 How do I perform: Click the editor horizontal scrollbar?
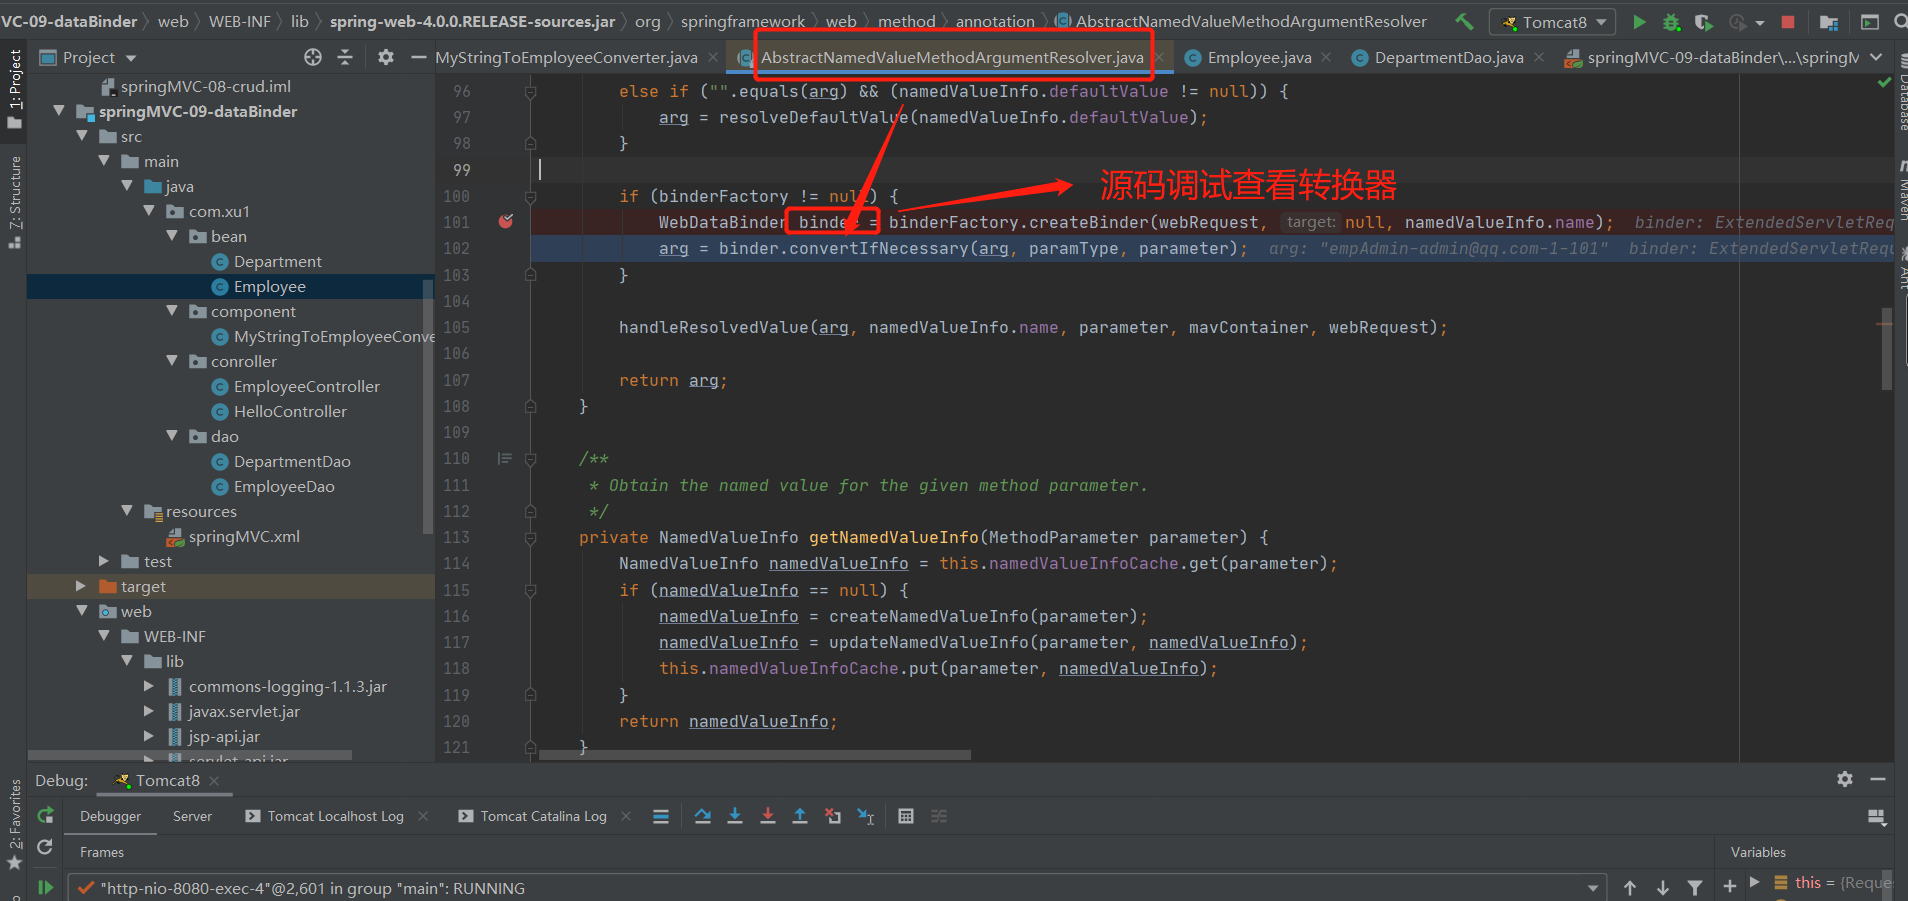[754, 755]
